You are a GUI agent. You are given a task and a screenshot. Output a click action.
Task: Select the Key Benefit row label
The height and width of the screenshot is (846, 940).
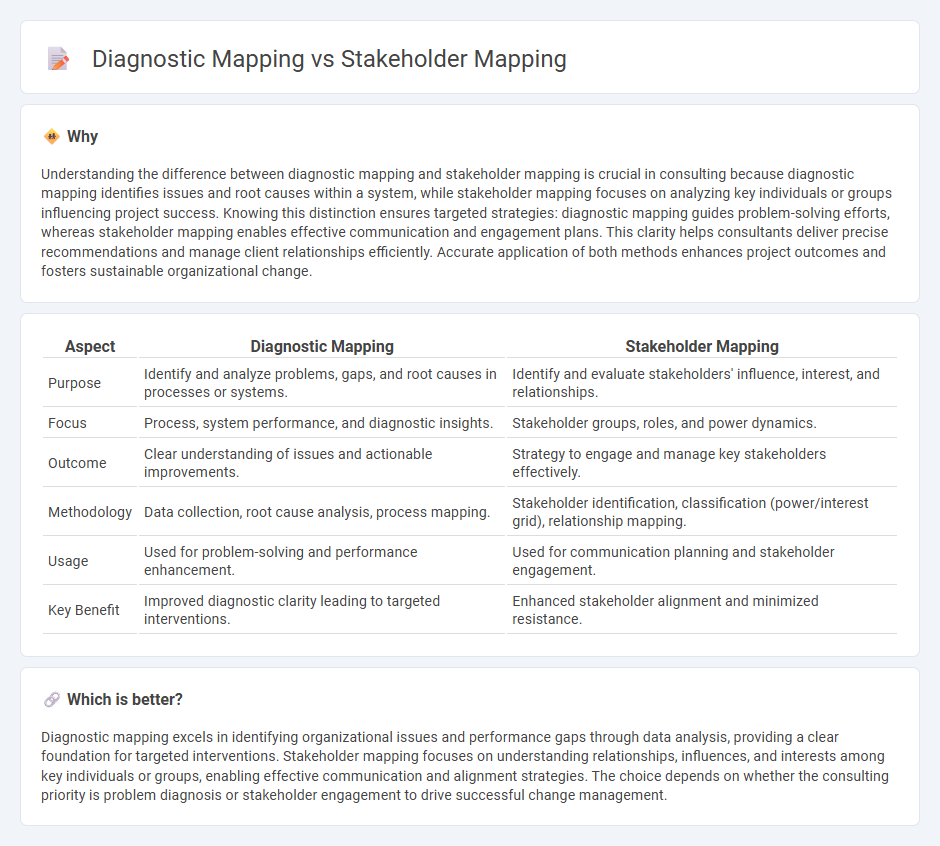[x=84, y=610]
